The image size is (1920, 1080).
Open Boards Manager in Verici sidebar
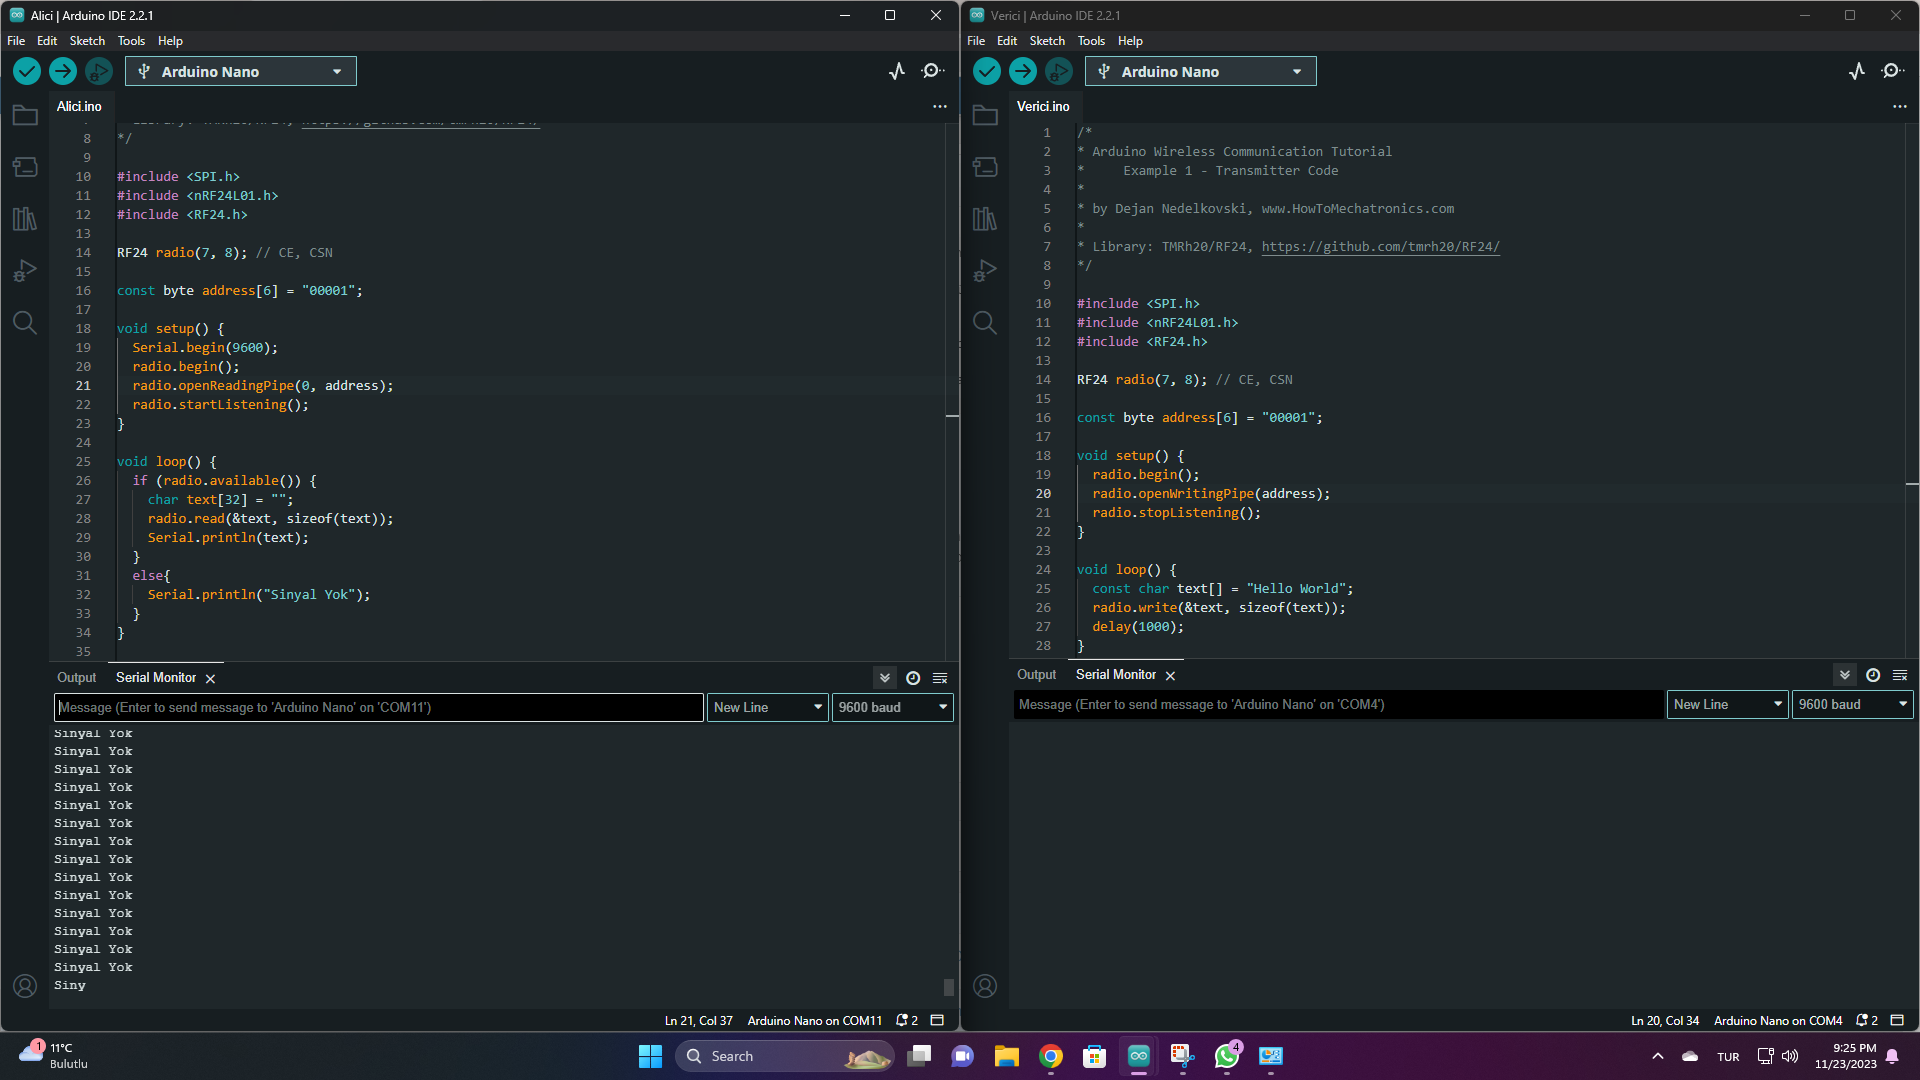[x=985, y=167]
